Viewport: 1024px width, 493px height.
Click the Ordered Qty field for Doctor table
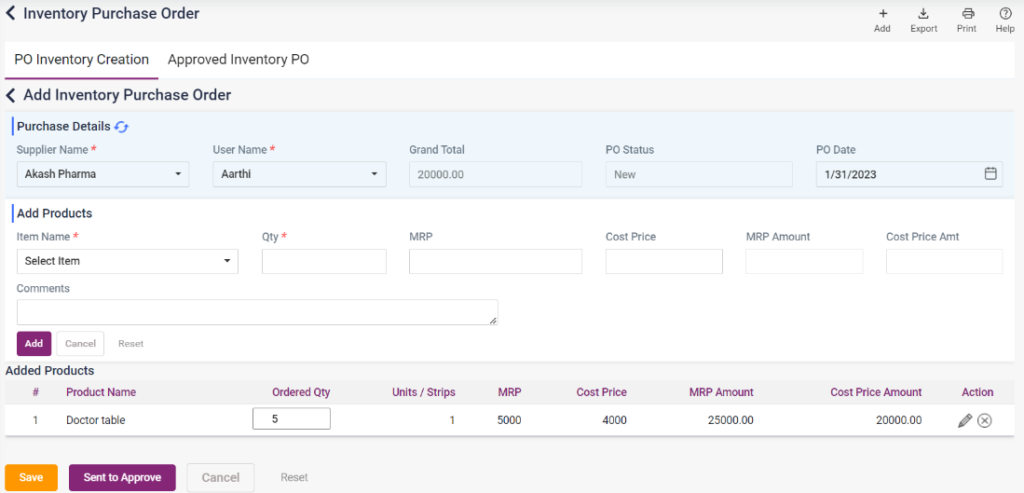coord(291,419)
